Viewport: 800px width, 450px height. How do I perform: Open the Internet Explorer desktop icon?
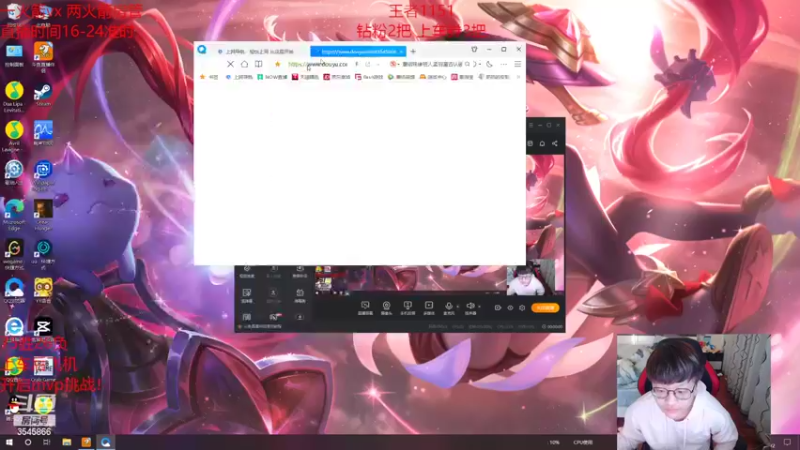pyautogui.click(x=14, y=327)
